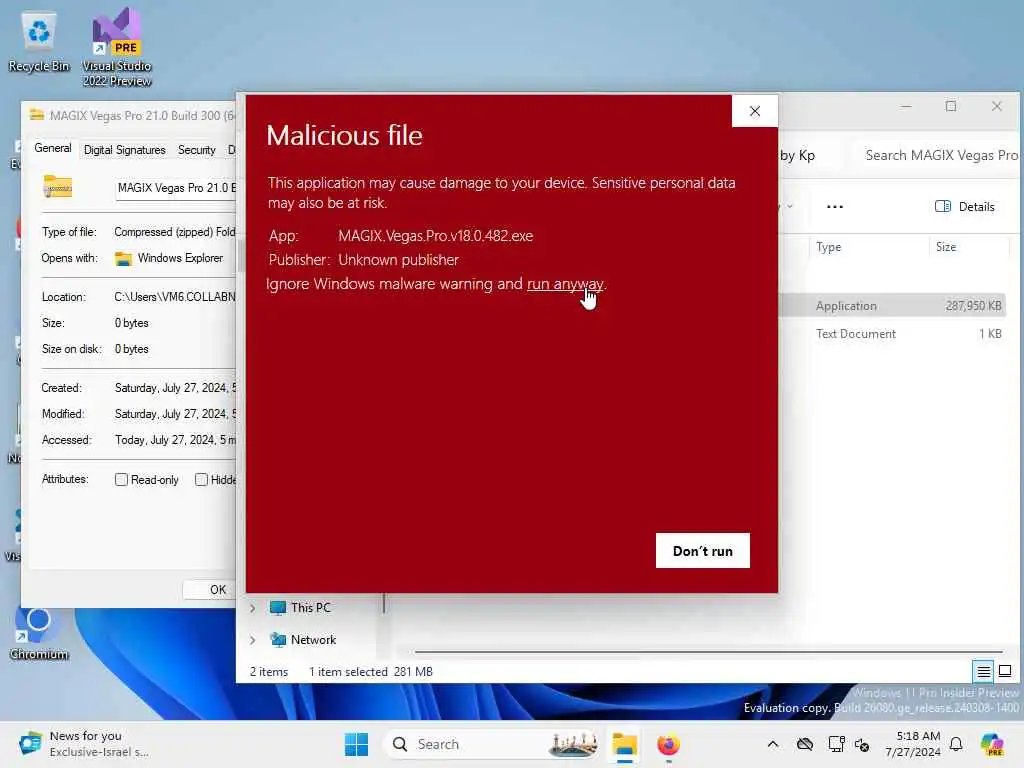Open the clock showing 5:18 AM
The width and height of the screenshot is (1024, 768).
tap(913, 744)
